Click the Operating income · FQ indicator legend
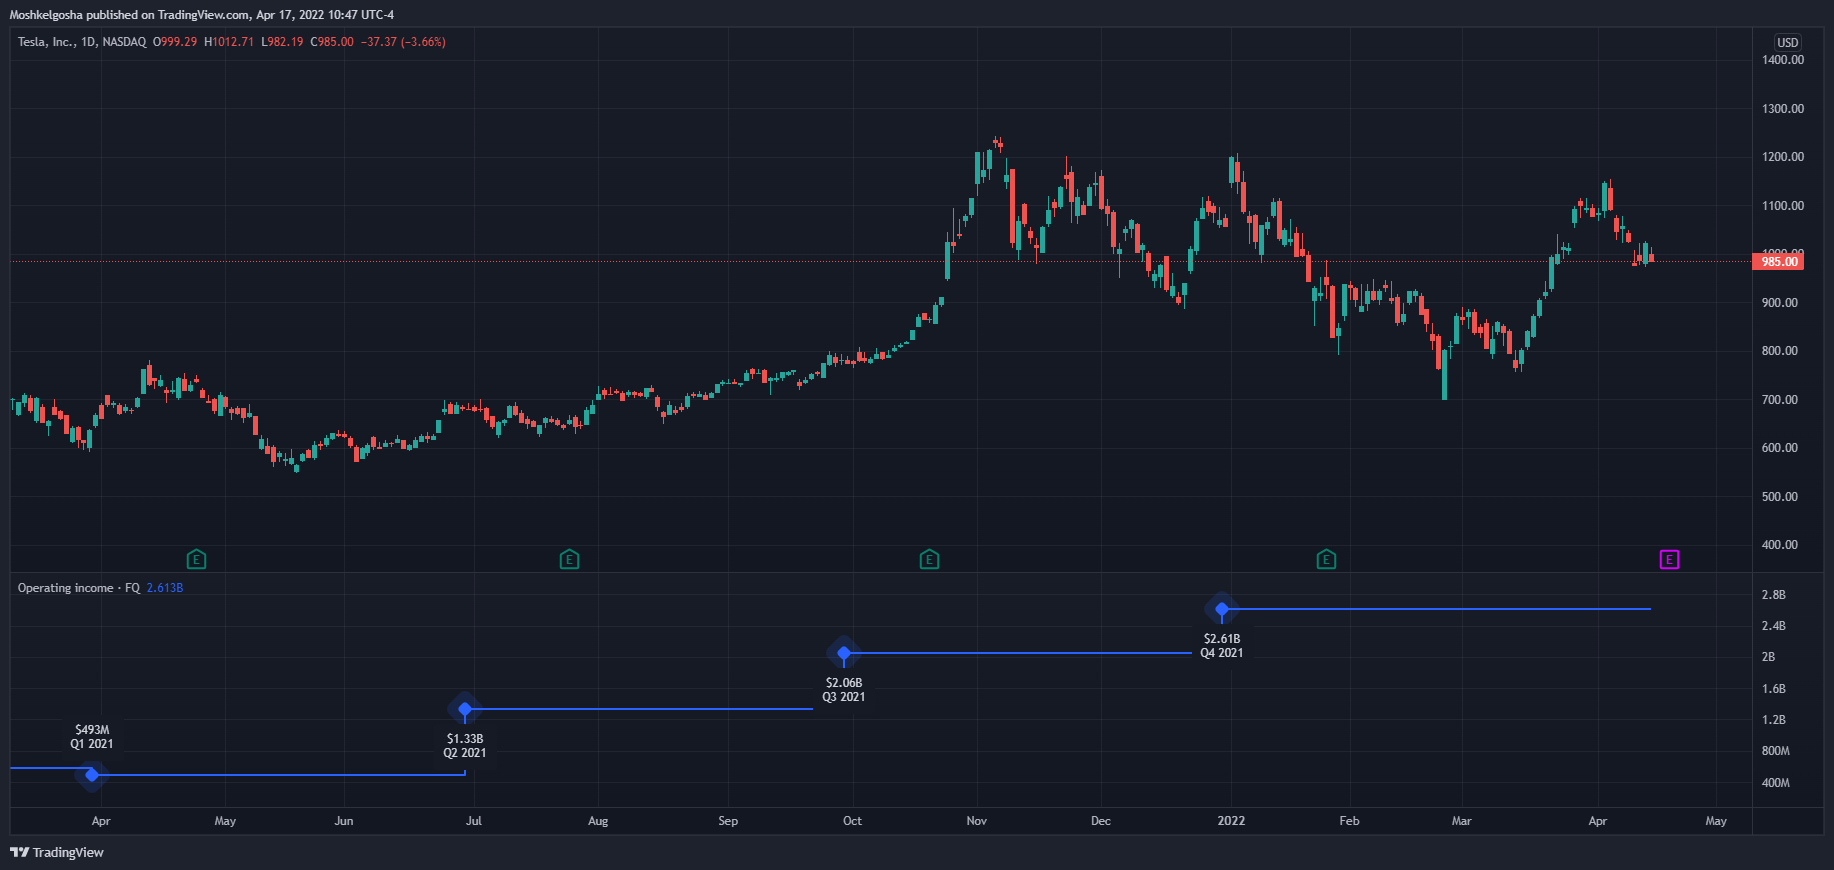The height and width of the screenshot is (870, 1834). [79, 588]
